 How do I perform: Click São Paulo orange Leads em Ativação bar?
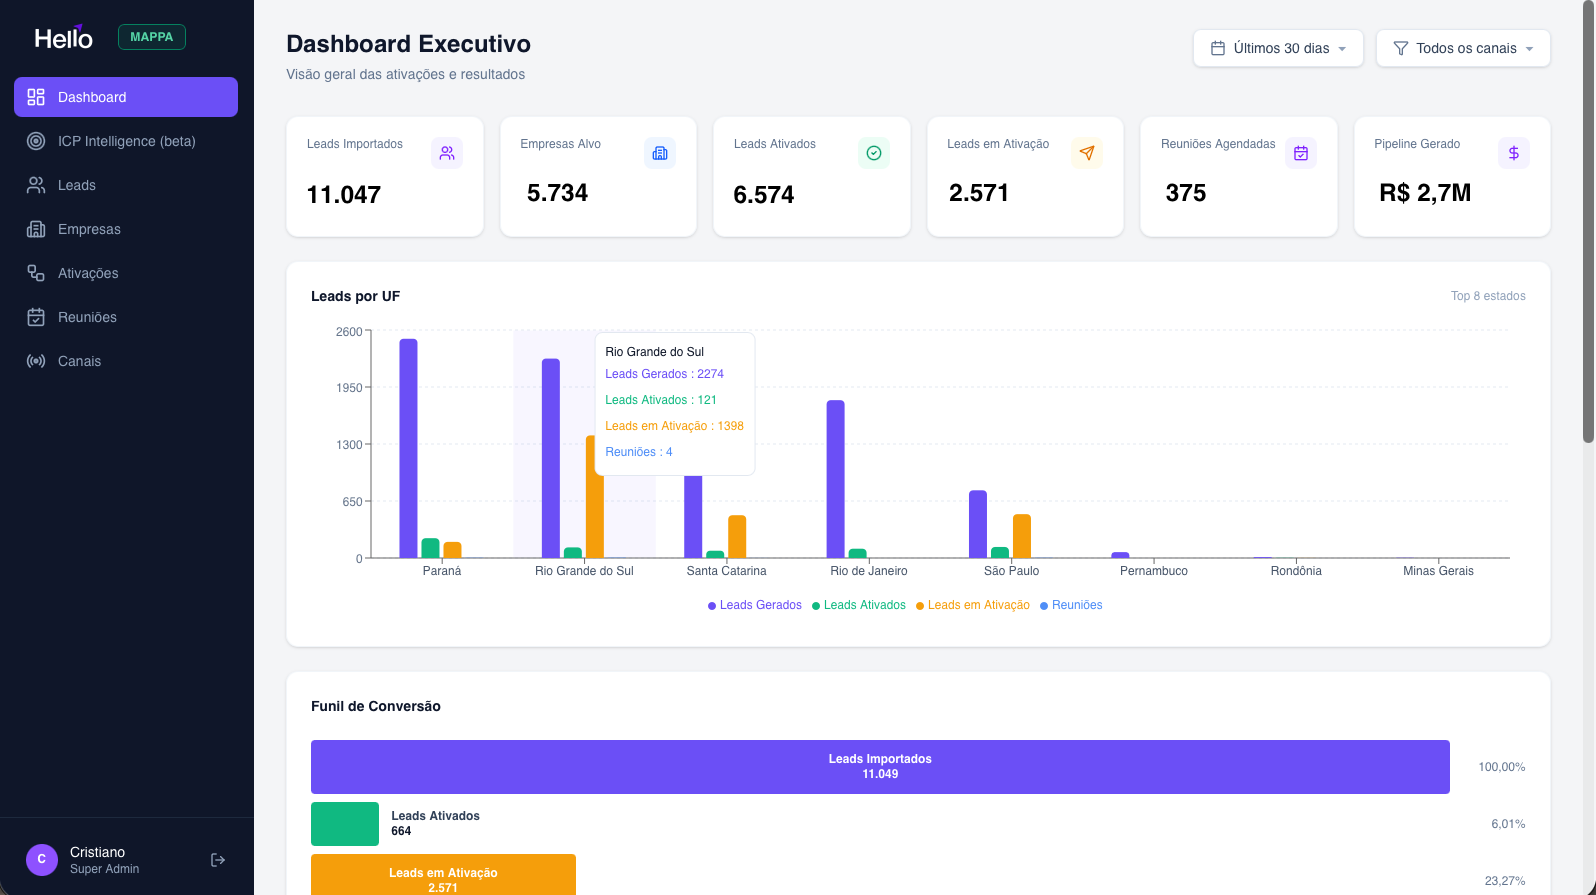click(x=1022, y=536)
